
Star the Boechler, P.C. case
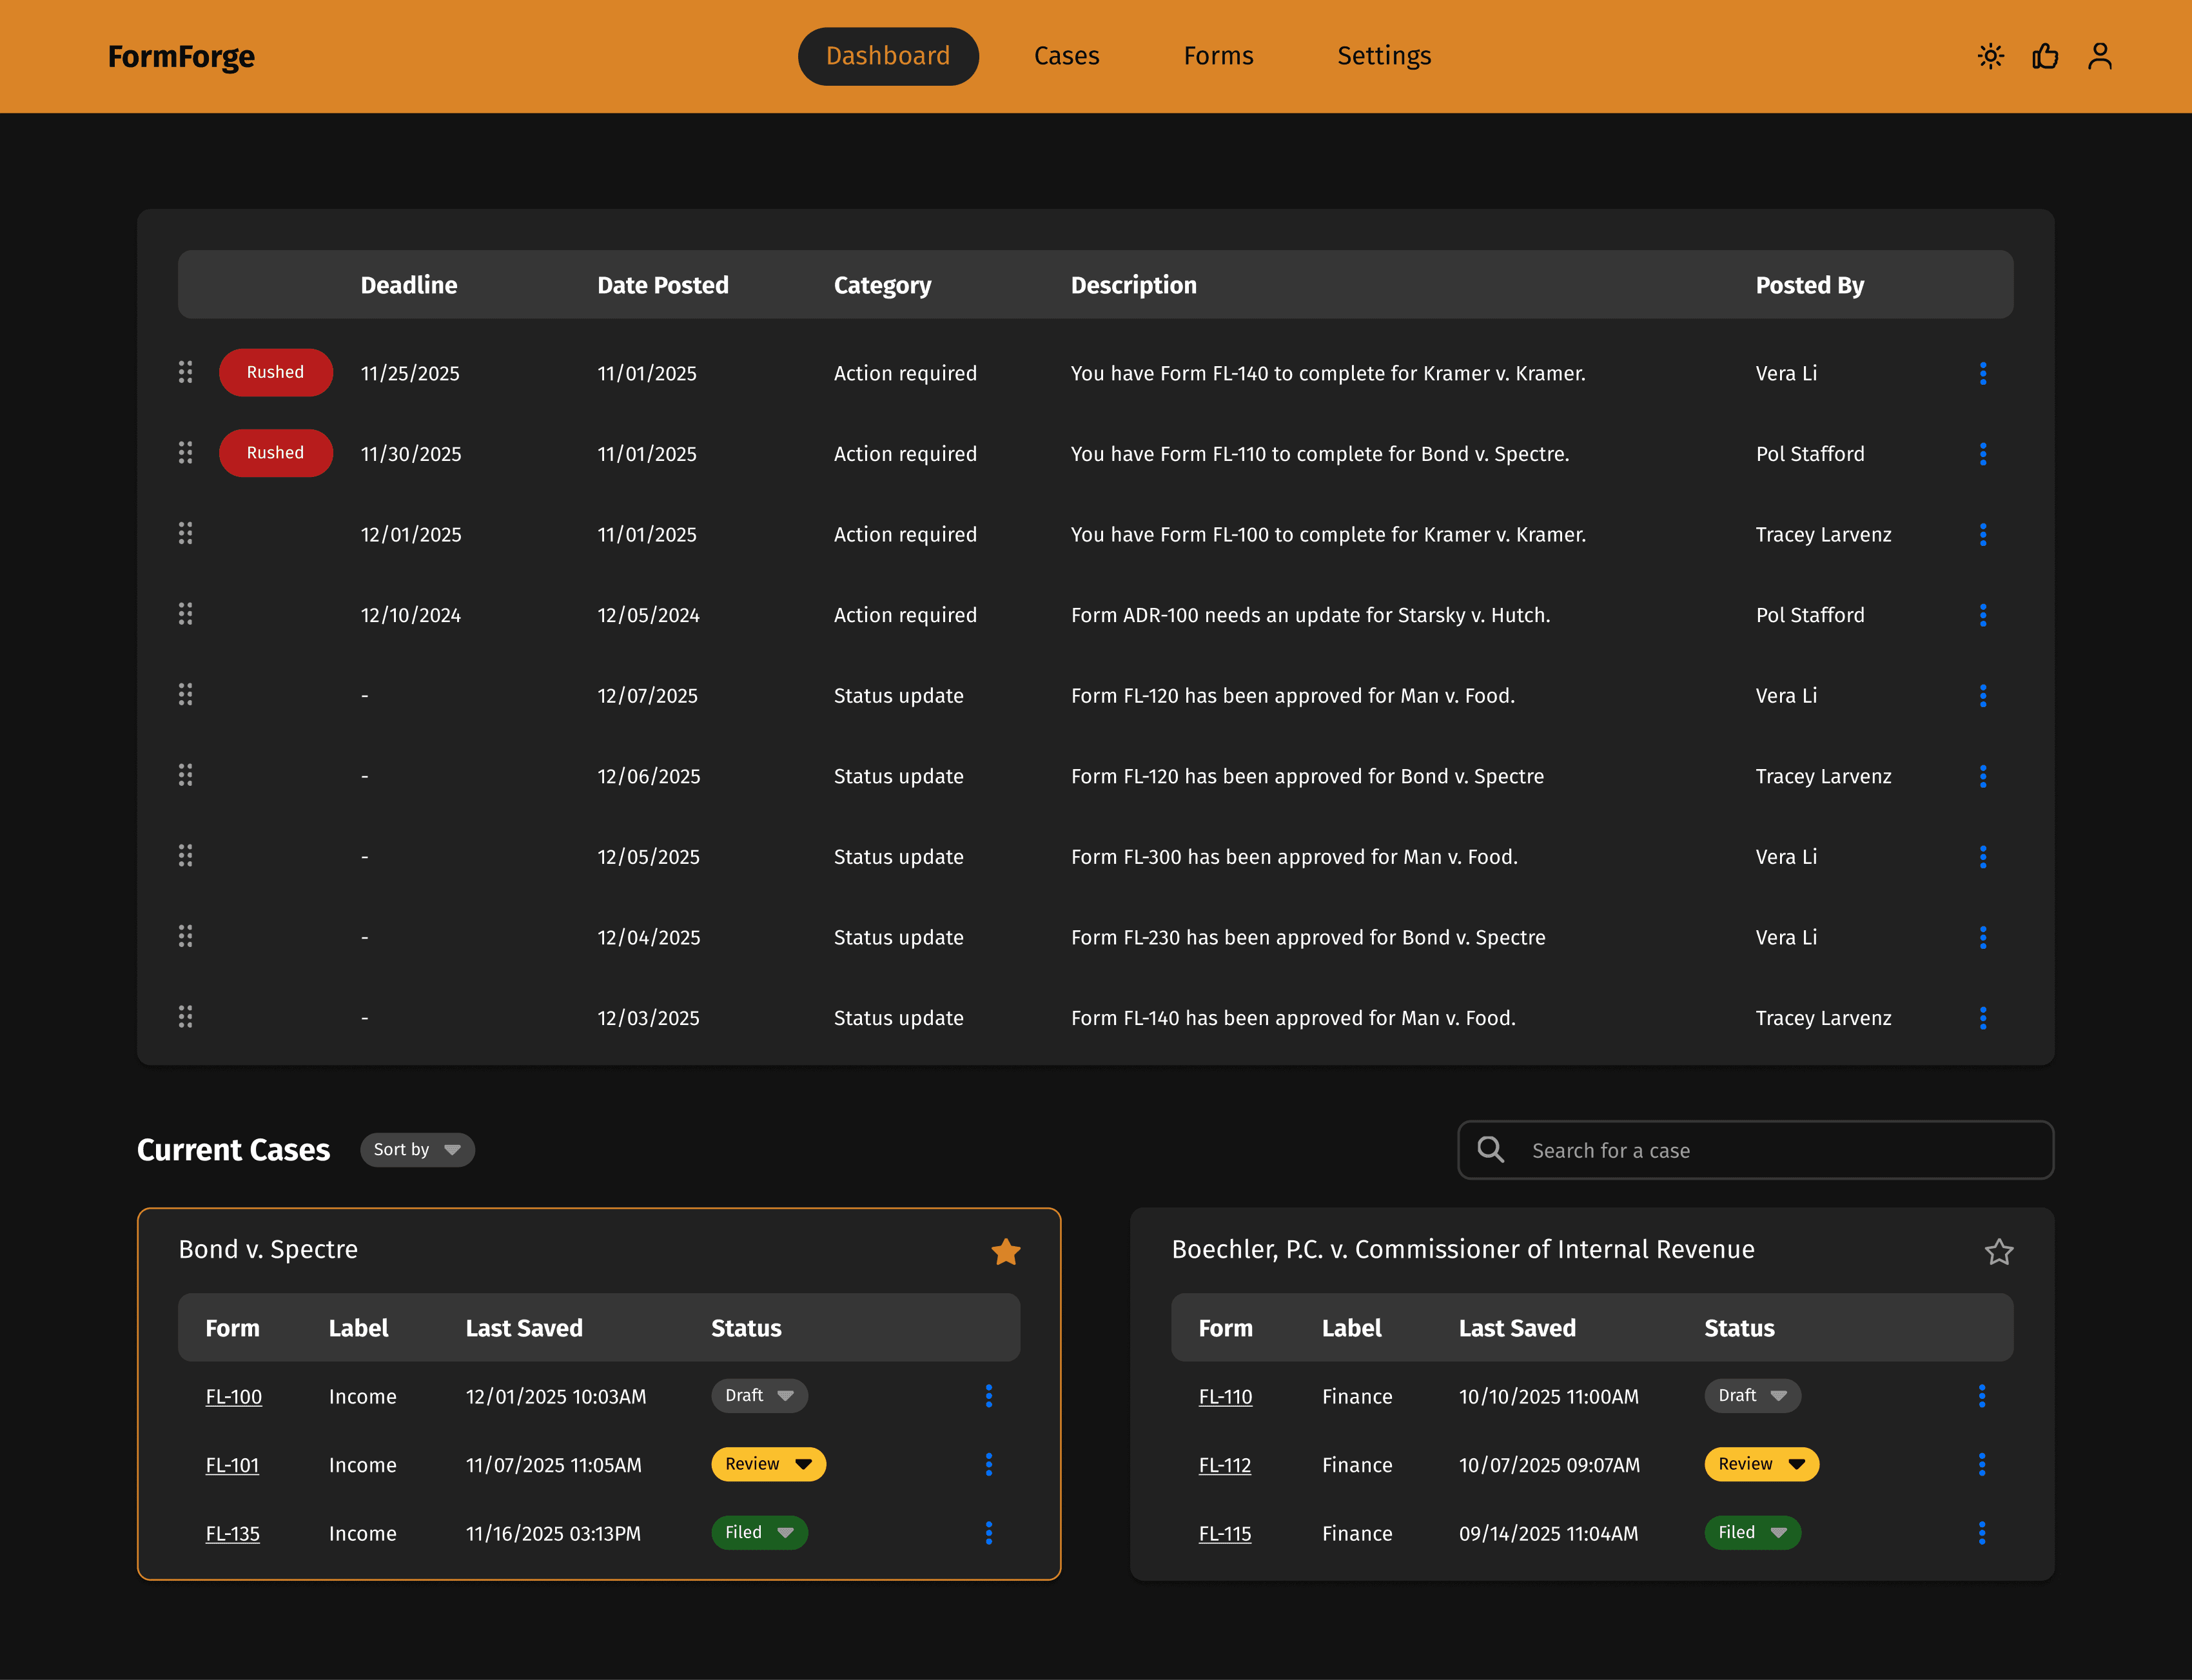click(x=1998, y=1251)
